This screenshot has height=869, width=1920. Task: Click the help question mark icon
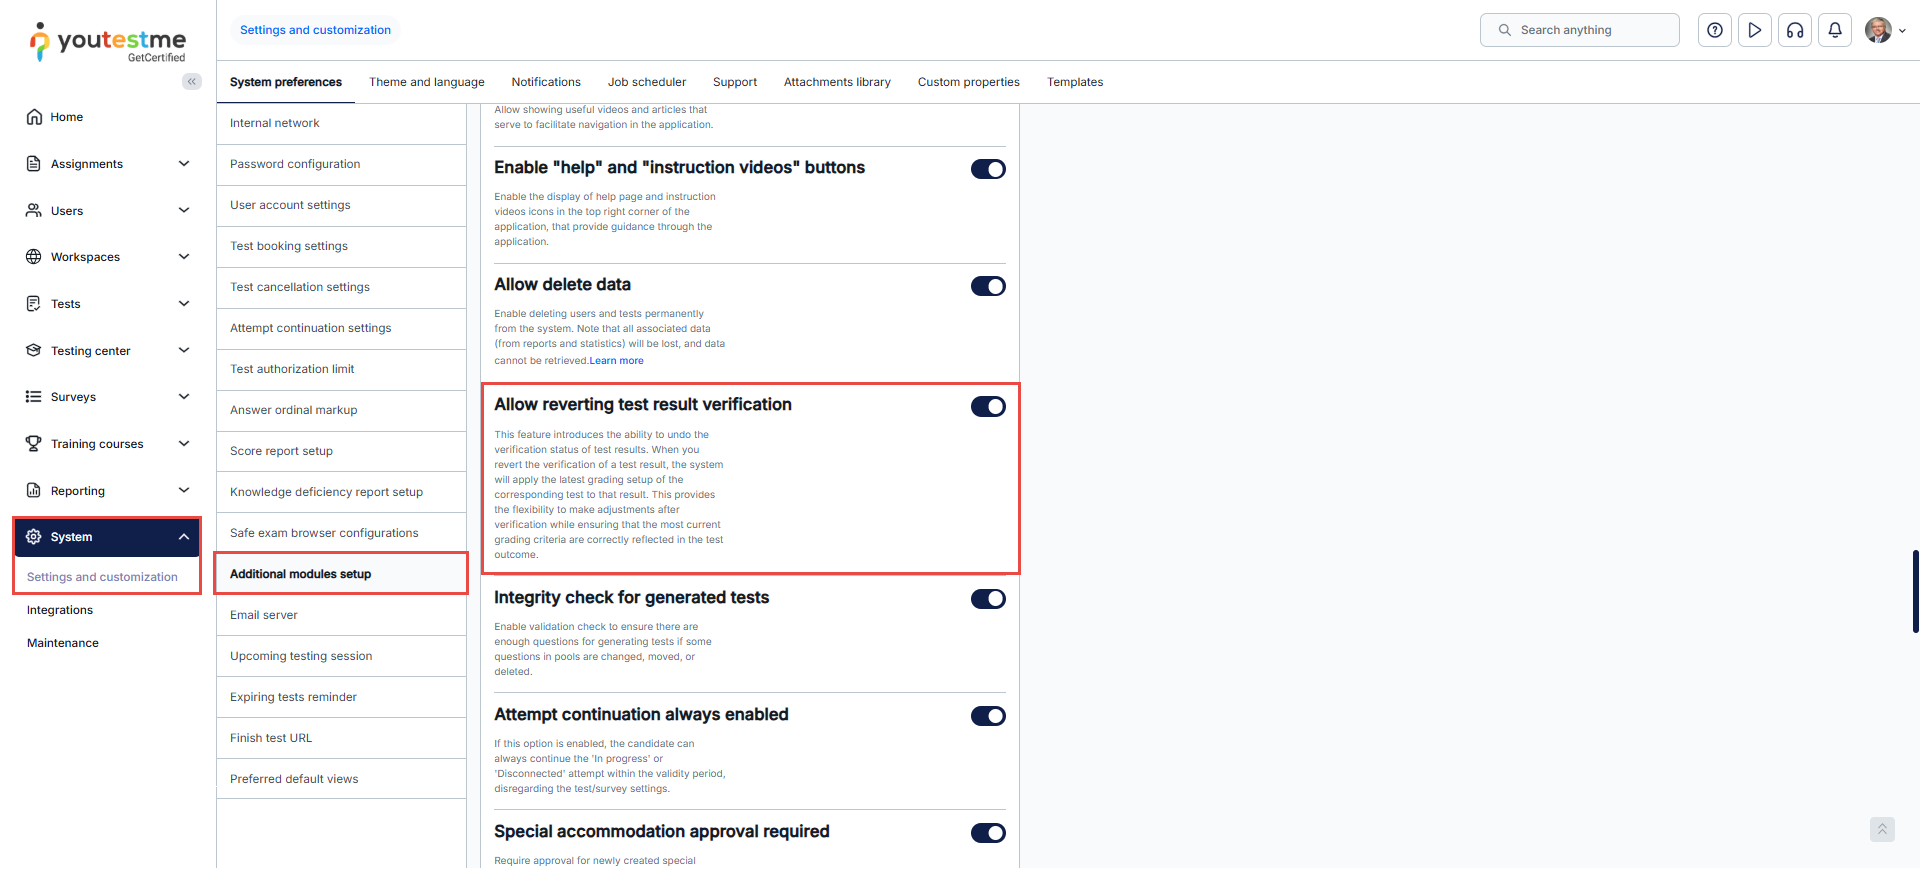1714,30
